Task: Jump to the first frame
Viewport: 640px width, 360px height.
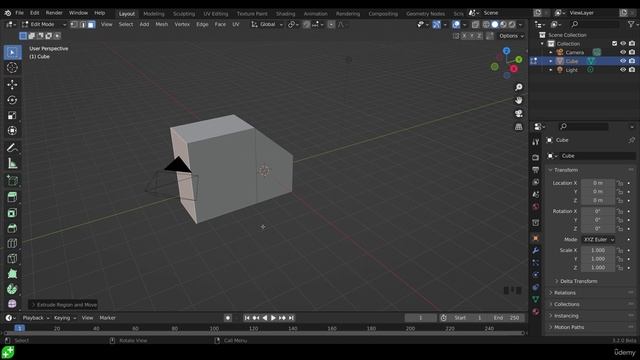Action: 247,318
